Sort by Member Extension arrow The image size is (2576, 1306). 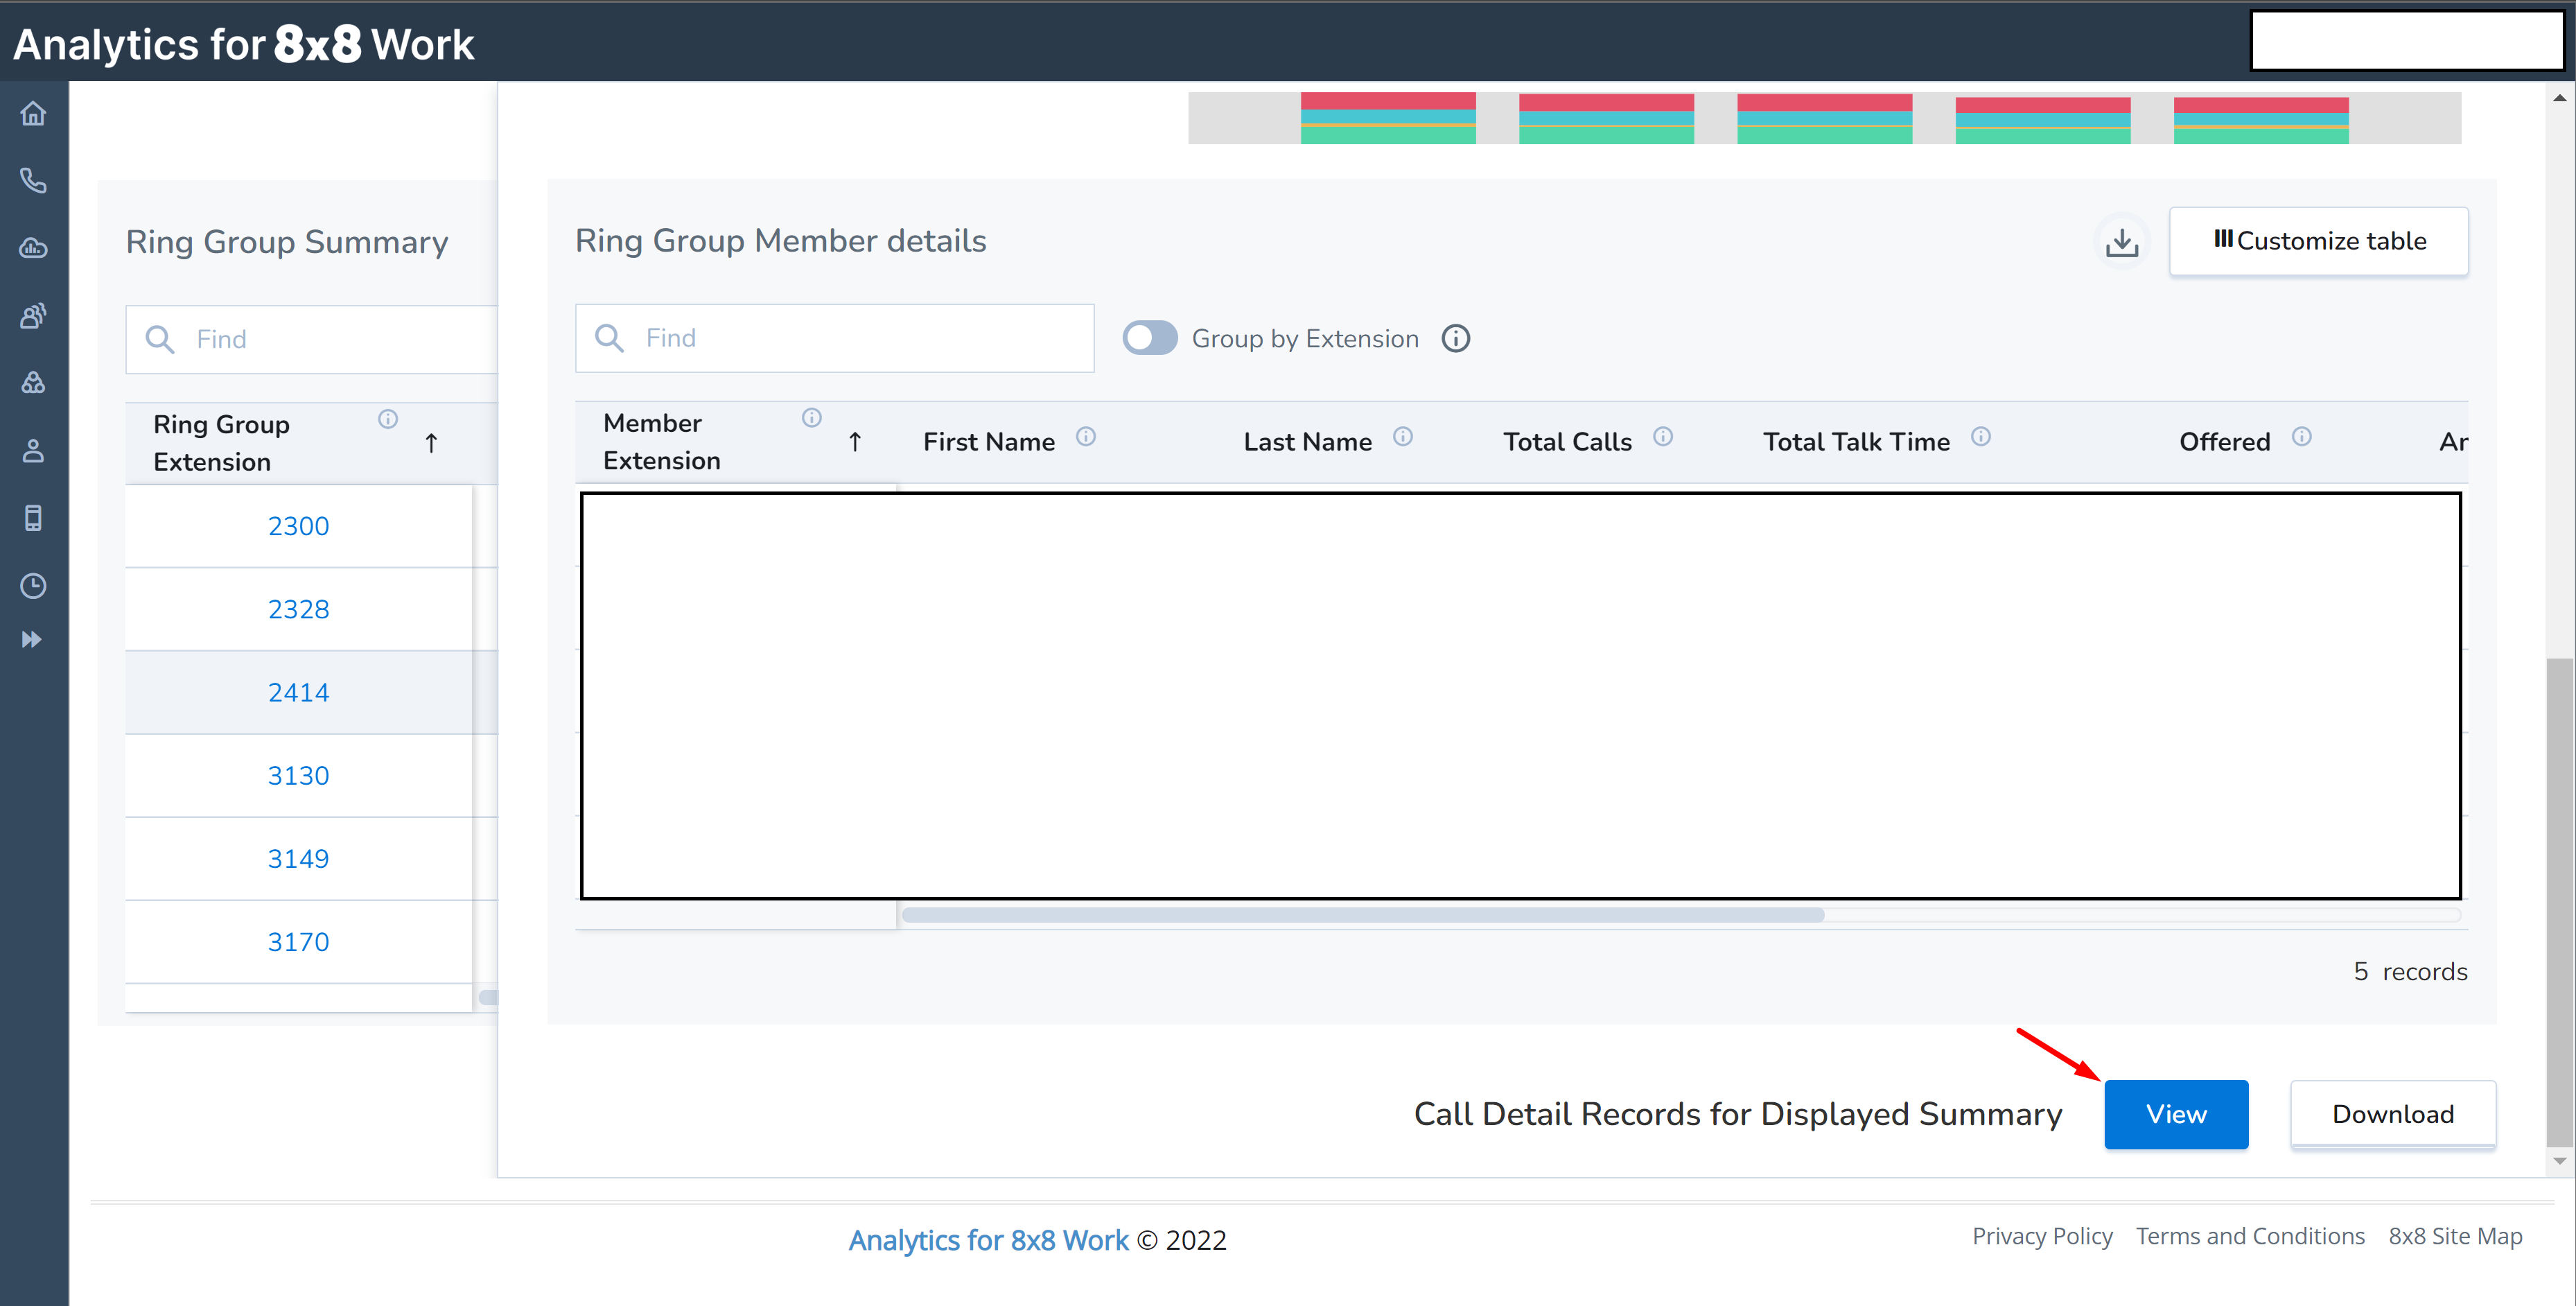(x=854, y=442)
